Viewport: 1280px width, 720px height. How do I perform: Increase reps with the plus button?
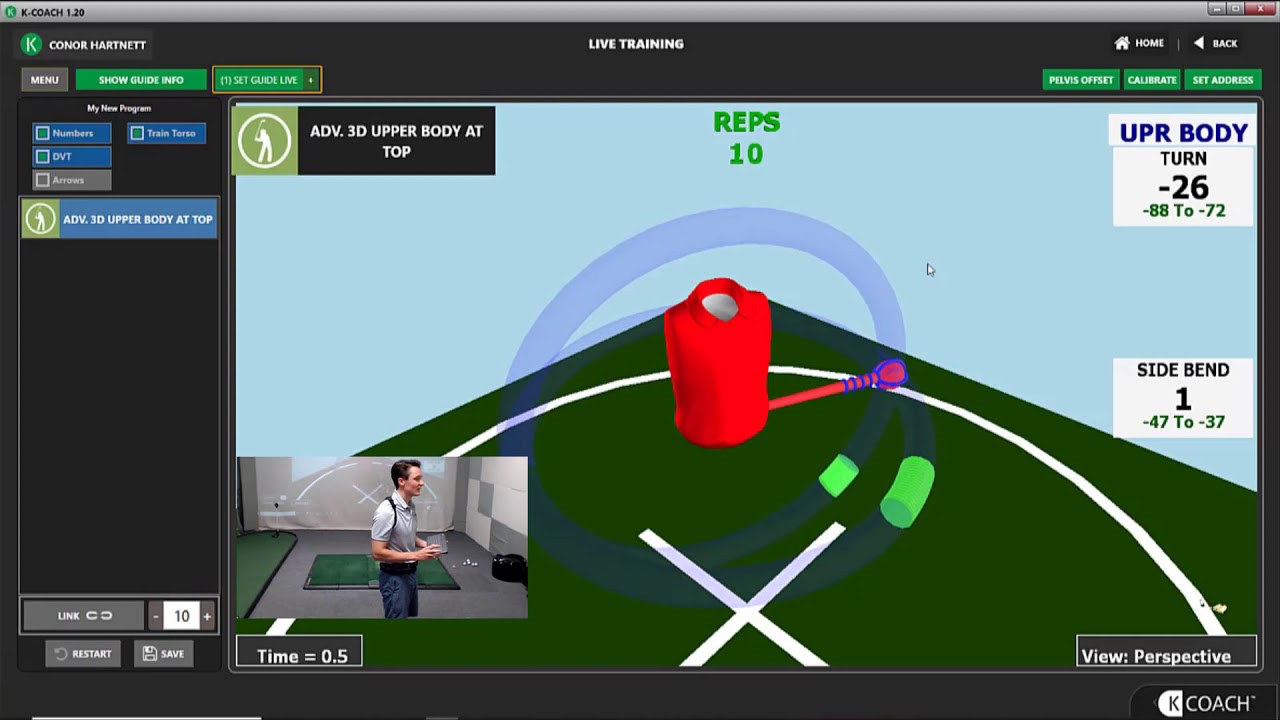coord(207,616)
